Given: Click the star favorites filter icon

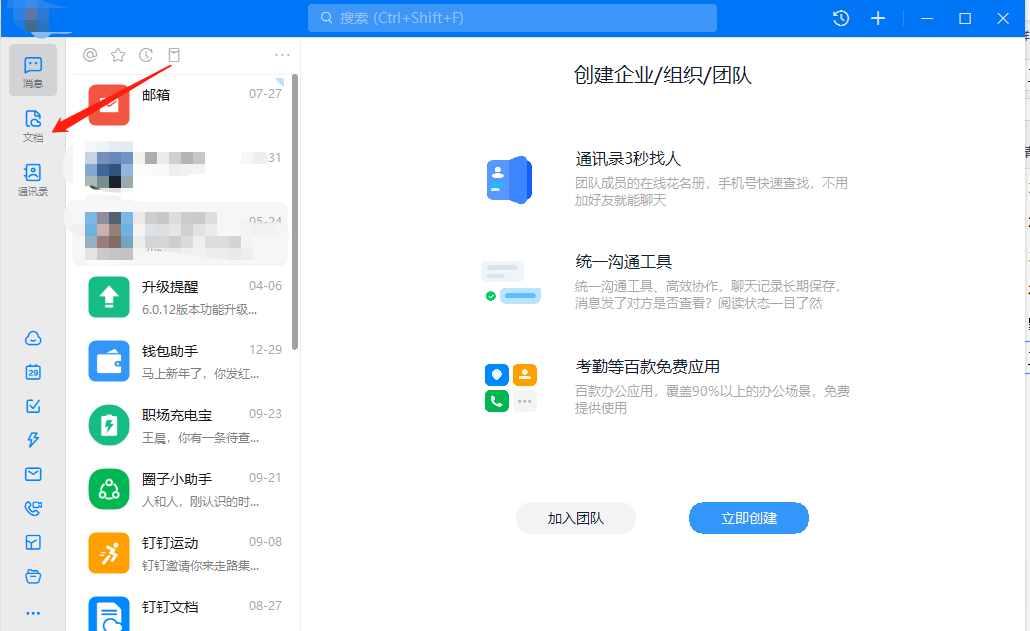Looking at the screenshot, I should coord(118,55).
